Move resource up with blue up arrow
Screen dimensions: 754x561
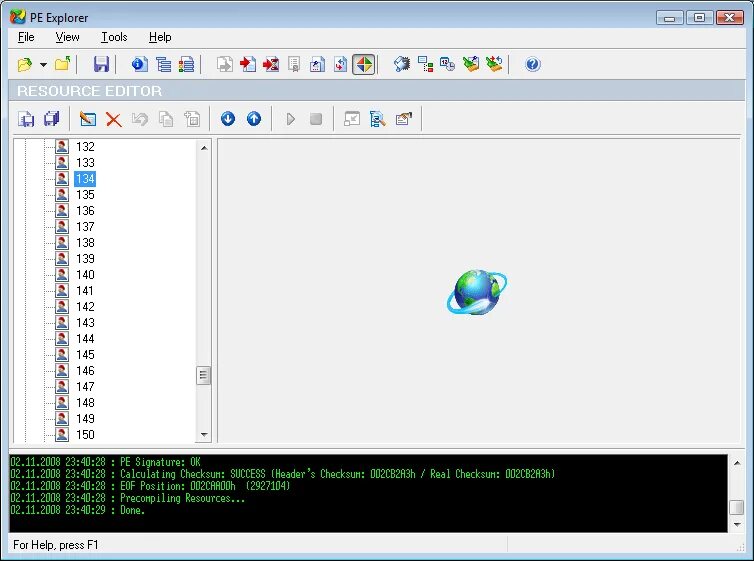tap(254, 119)
